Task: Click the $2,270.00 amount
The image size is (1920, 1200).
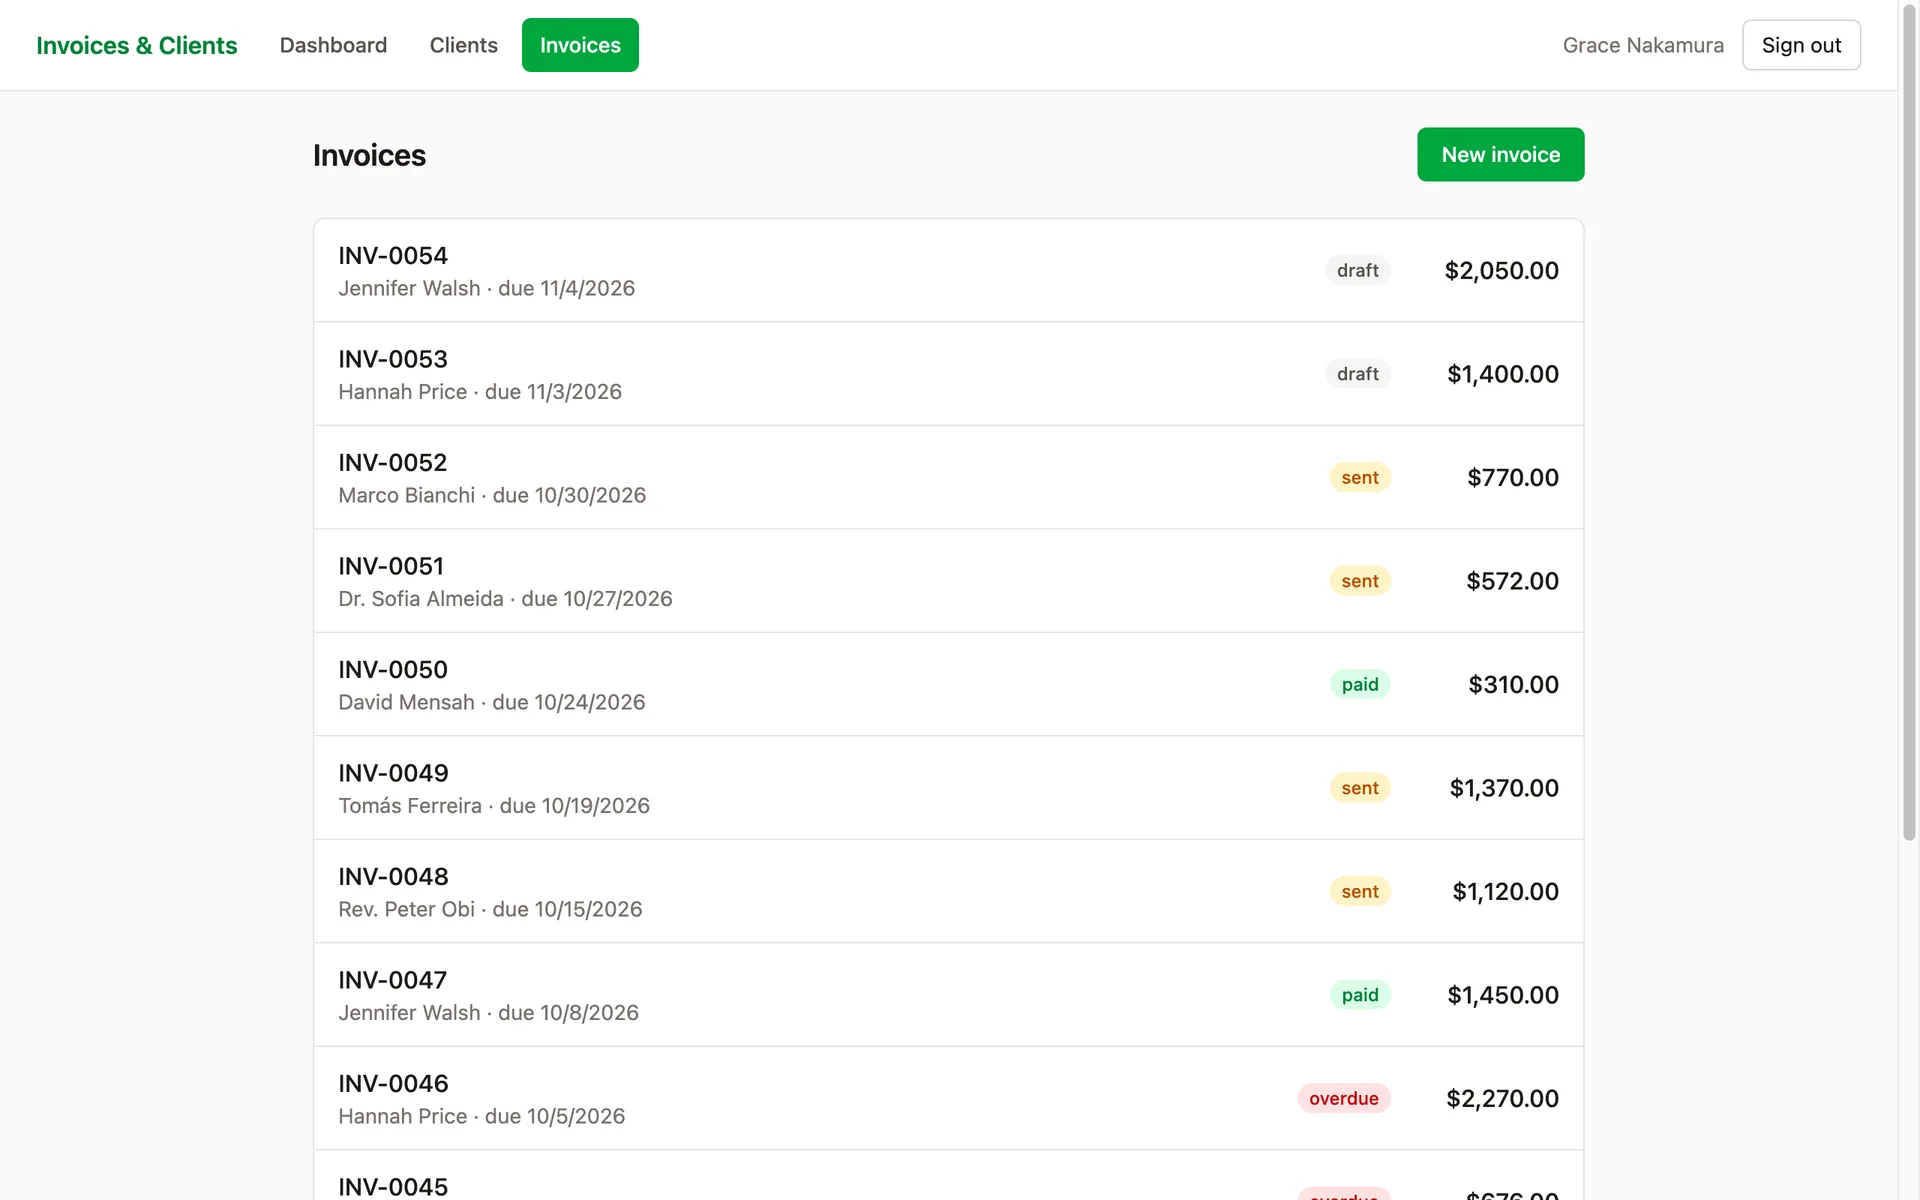Action: pos(1502,1098)
